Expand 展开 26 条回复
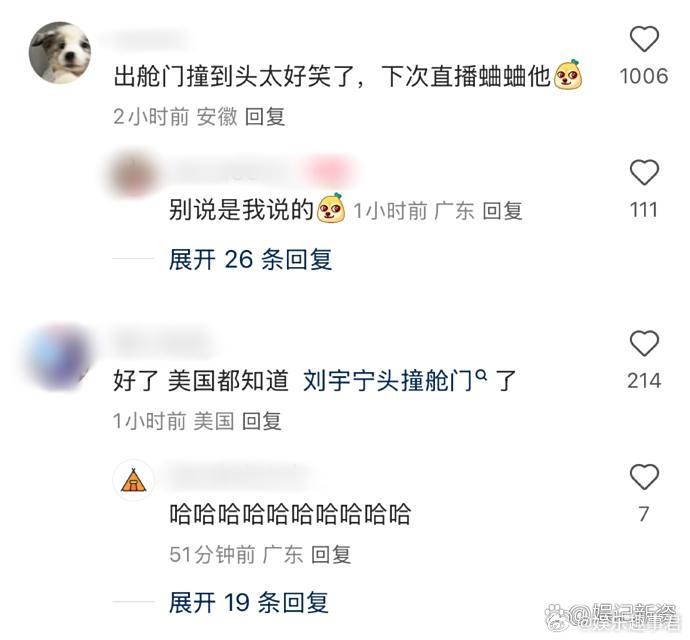The width and height of the screenshot is (690, 640). coord(250,259)
